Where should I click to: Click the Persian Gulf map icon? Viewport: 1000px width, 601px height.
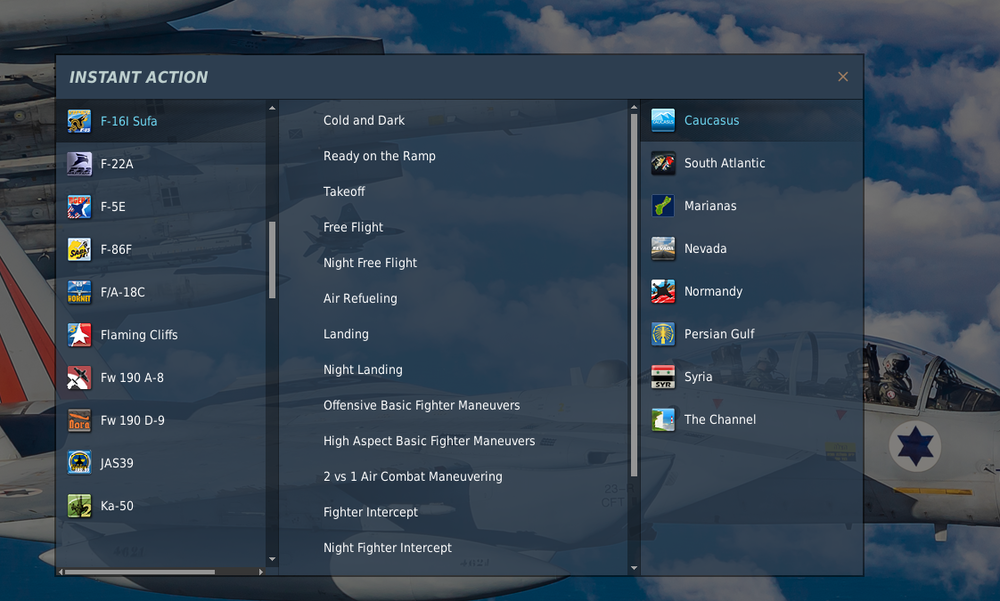tap(663, 334)
